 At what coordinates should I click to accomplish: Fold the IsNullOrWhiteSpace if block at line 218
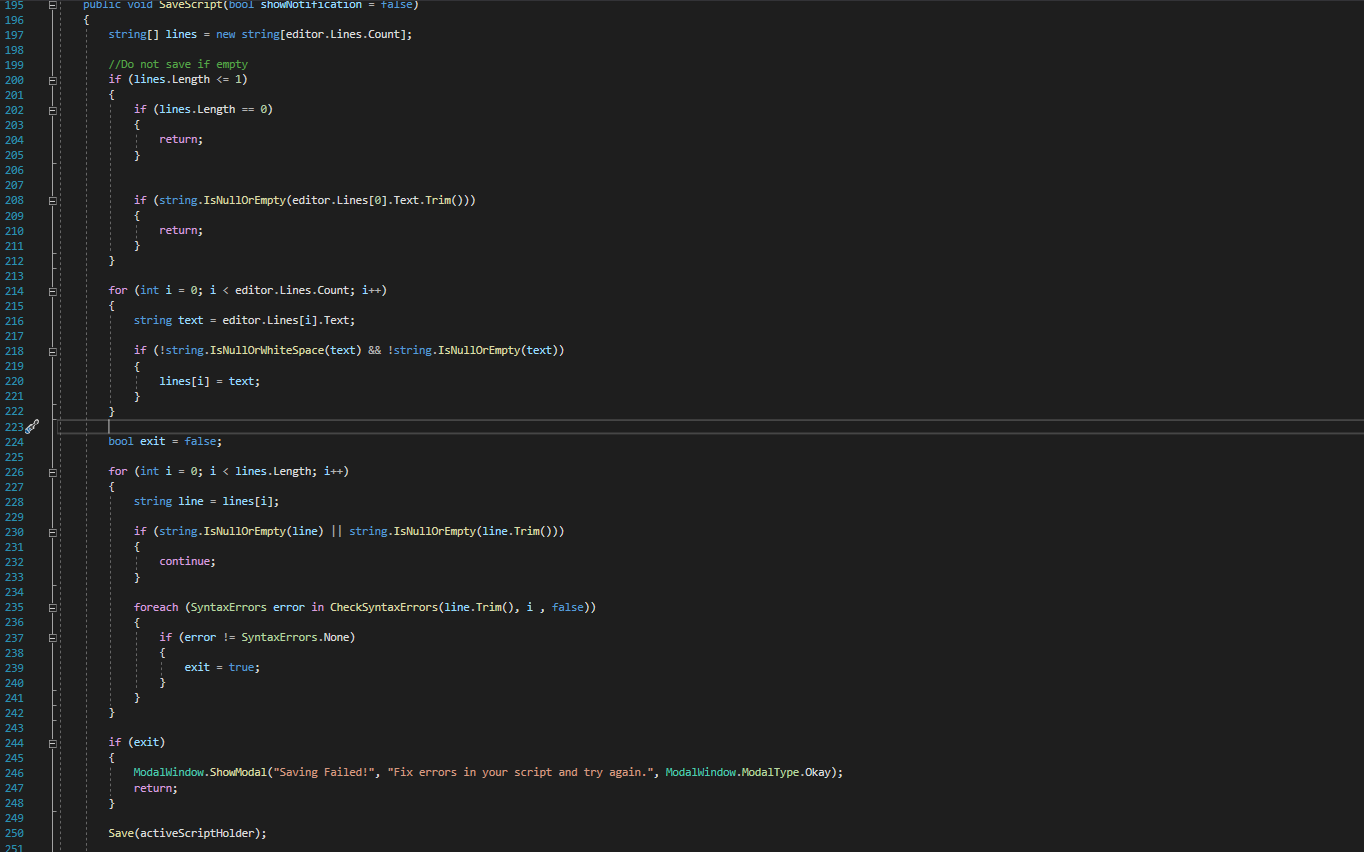pyautogui.click(x=51, y=351)
